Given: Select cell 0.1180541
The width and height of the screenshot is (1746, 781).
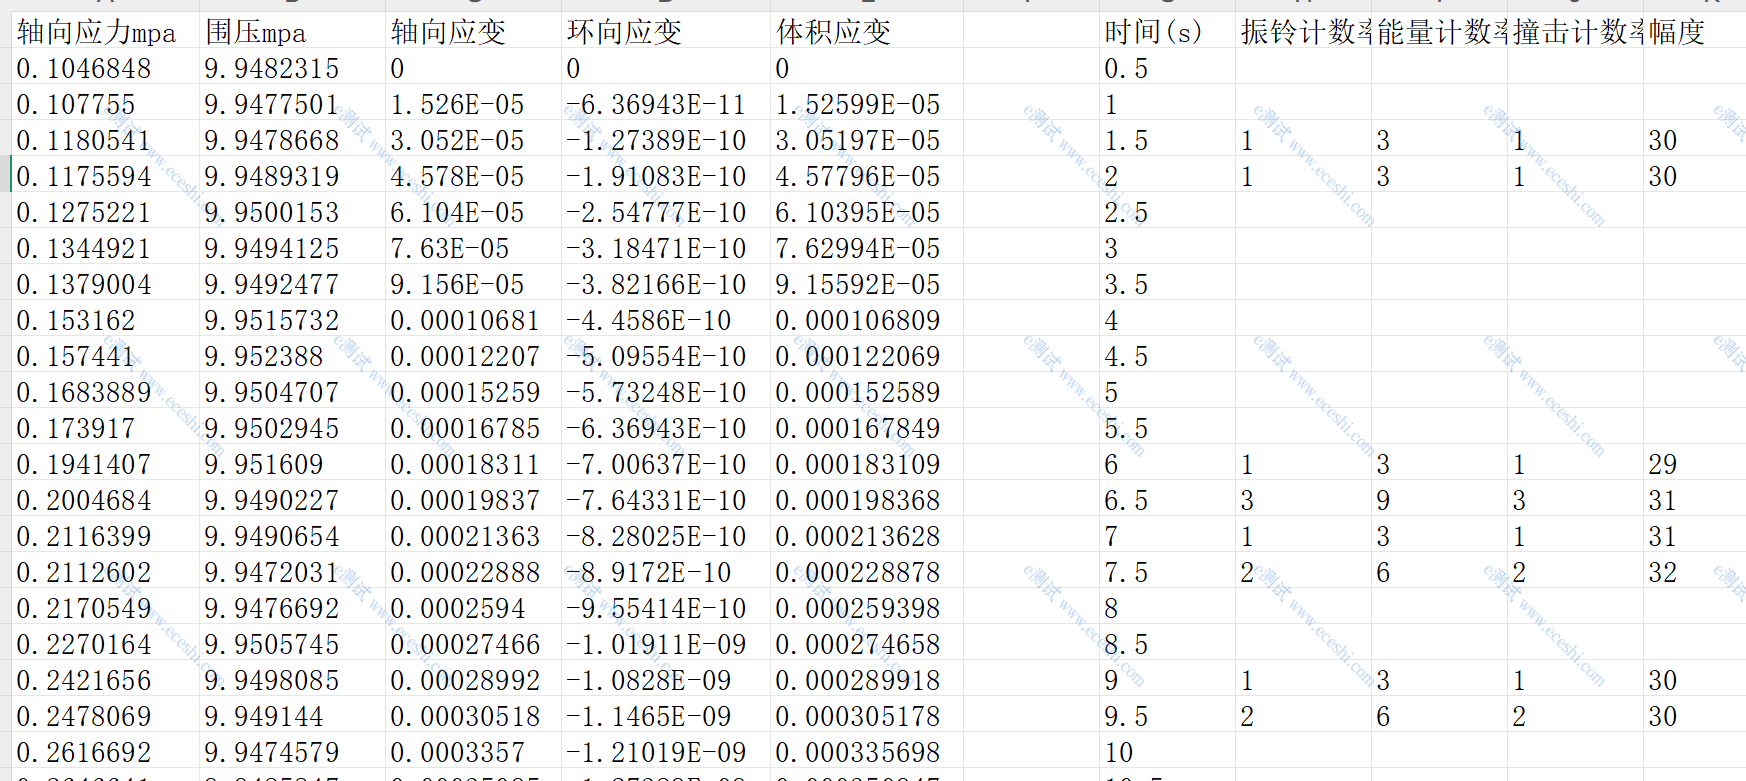Looking at the screenshot, I should (x=106, y=139).
